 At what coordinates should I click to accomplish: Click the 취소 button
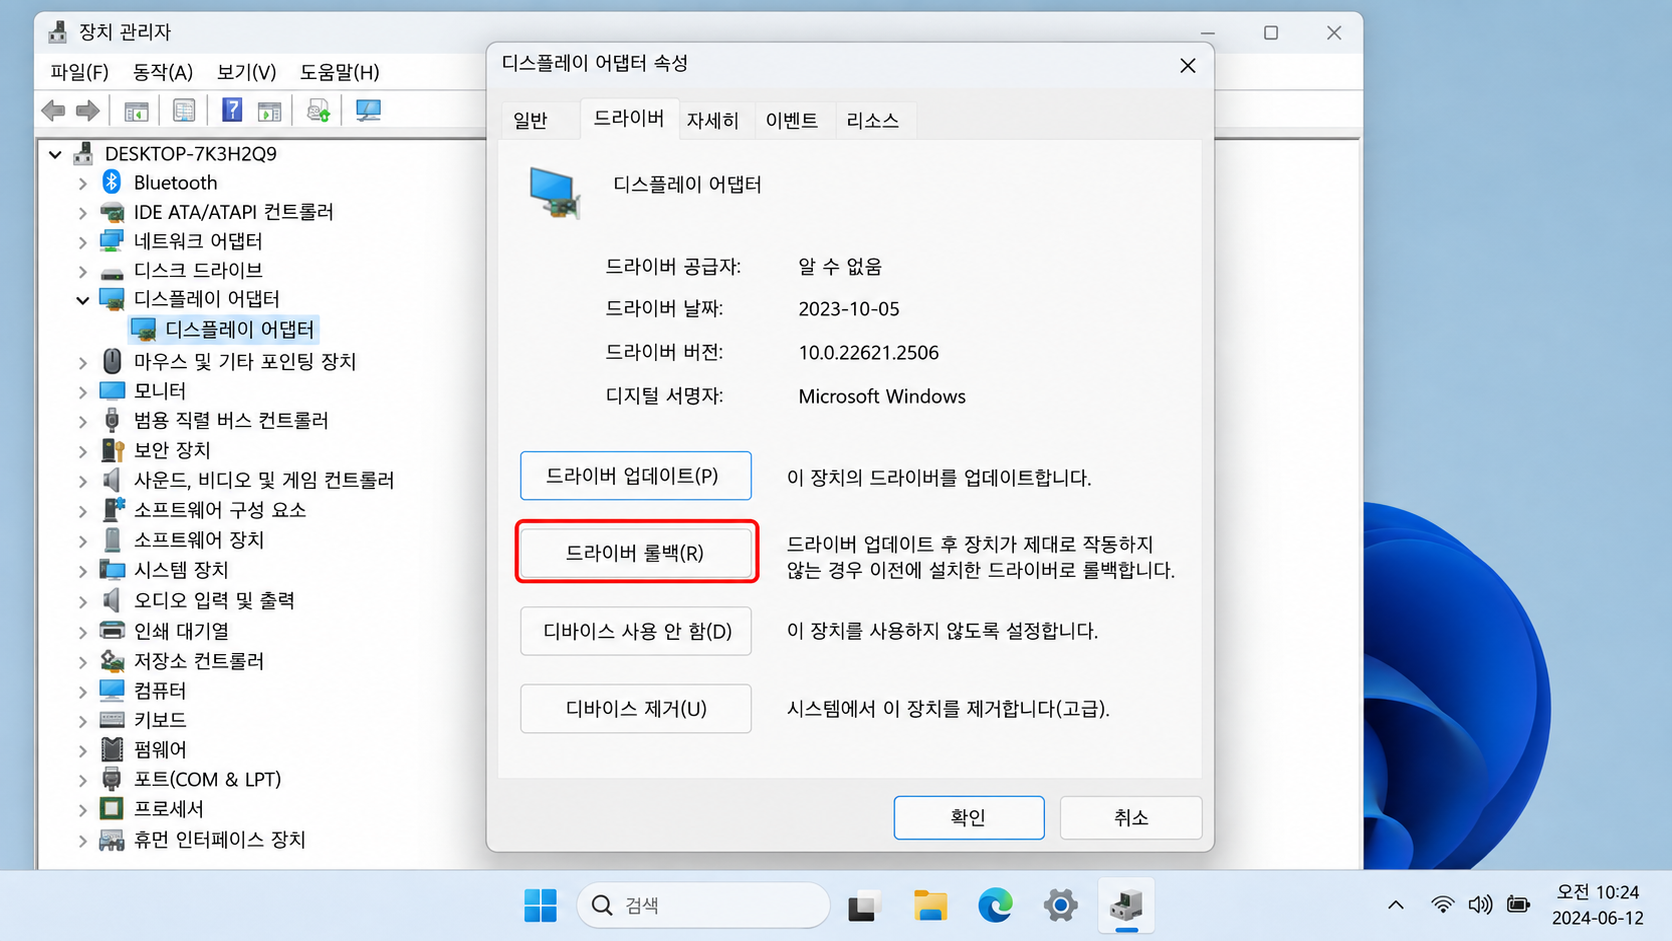click(1131, 818)
